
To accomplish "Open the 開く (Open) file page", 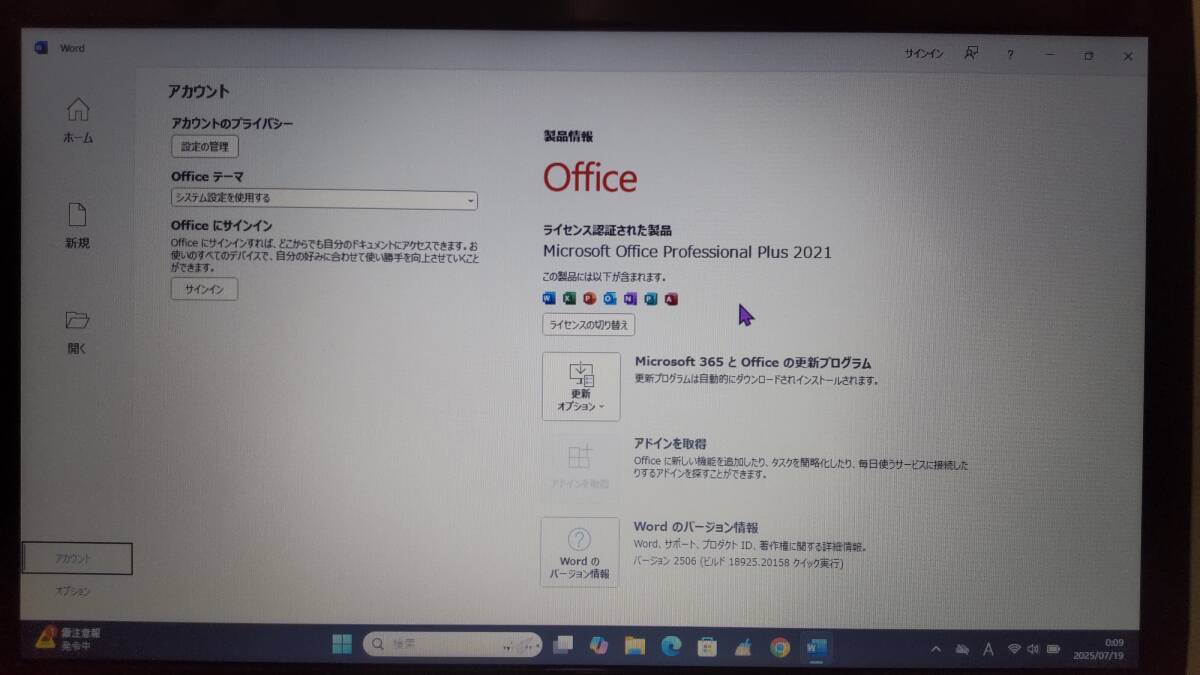I will coord(77,333).
